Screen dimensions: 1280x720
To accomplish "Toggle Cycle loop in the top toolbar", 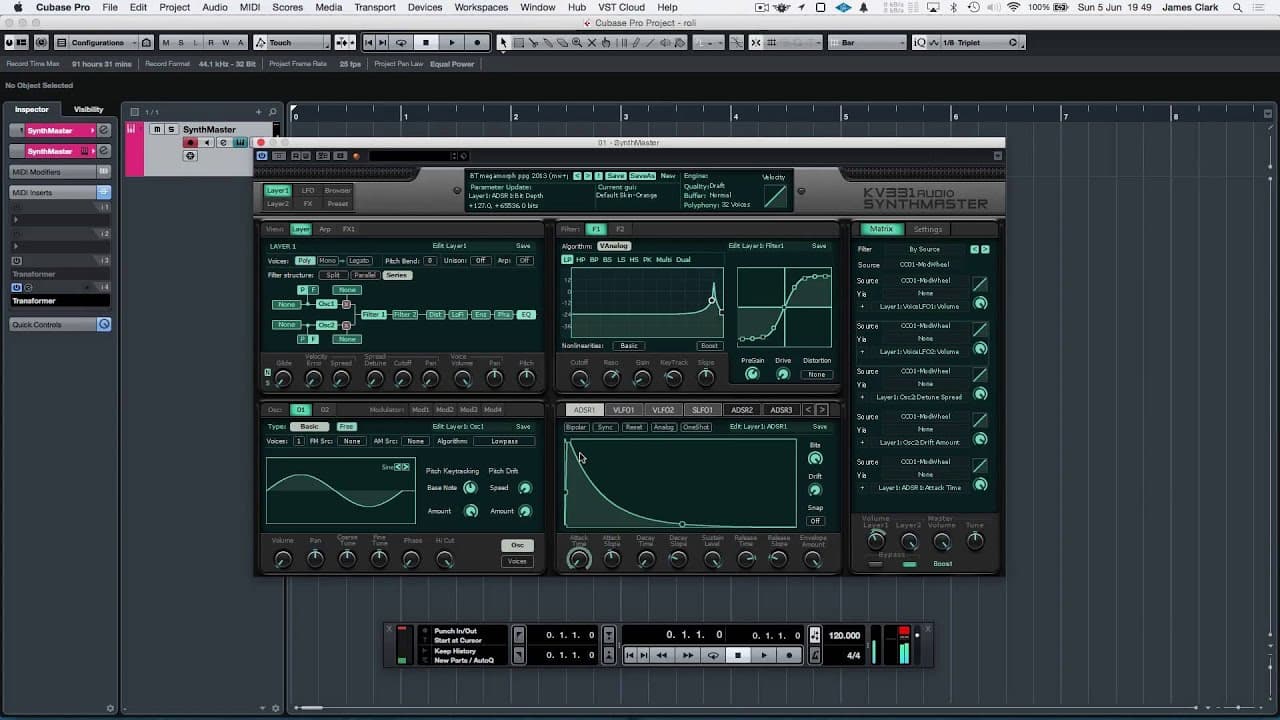I will (401, 43).
